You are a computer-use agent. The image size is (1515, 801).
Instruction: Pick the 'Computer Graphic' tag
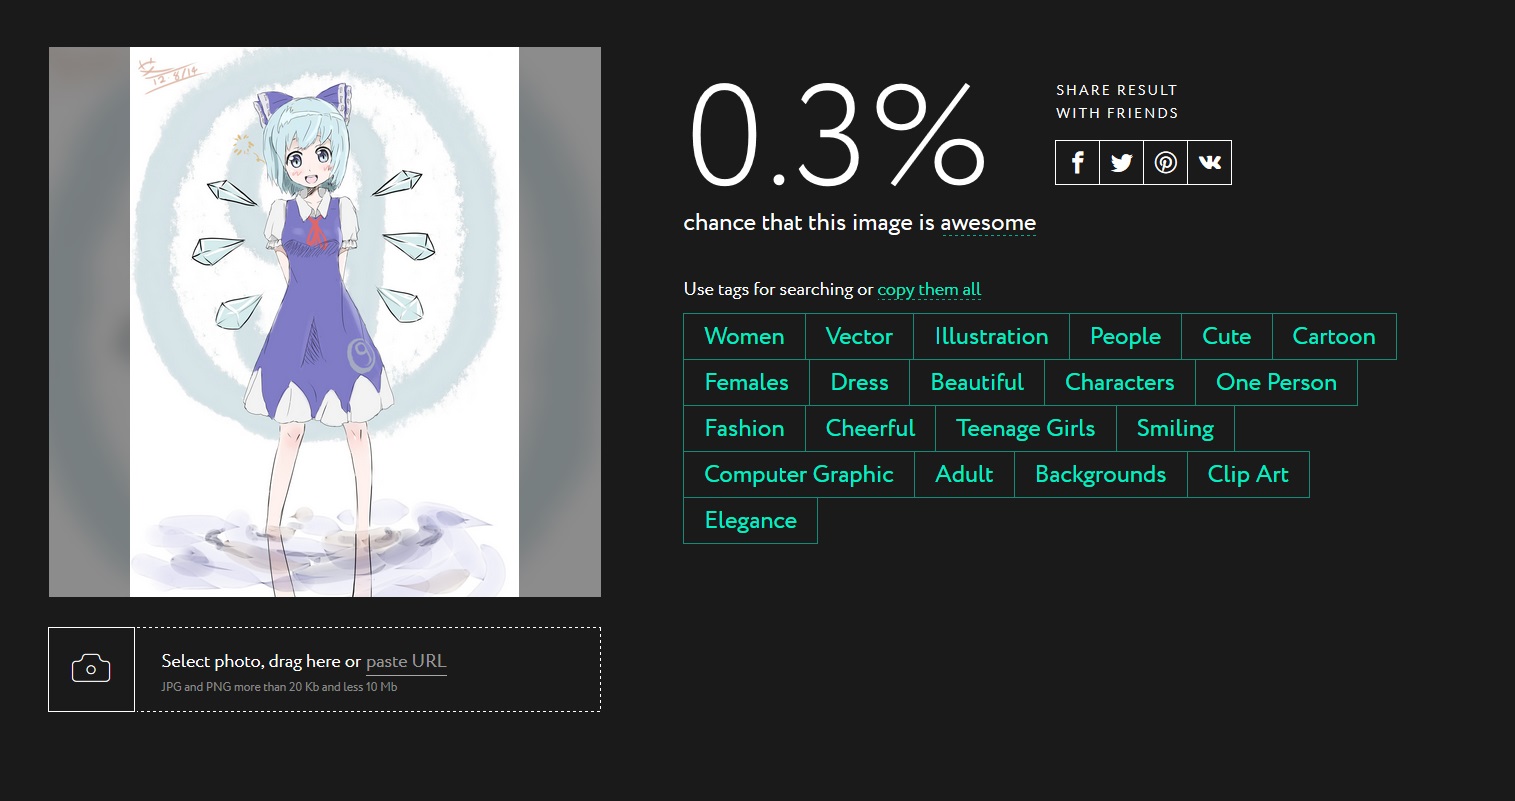click(799, 475)
